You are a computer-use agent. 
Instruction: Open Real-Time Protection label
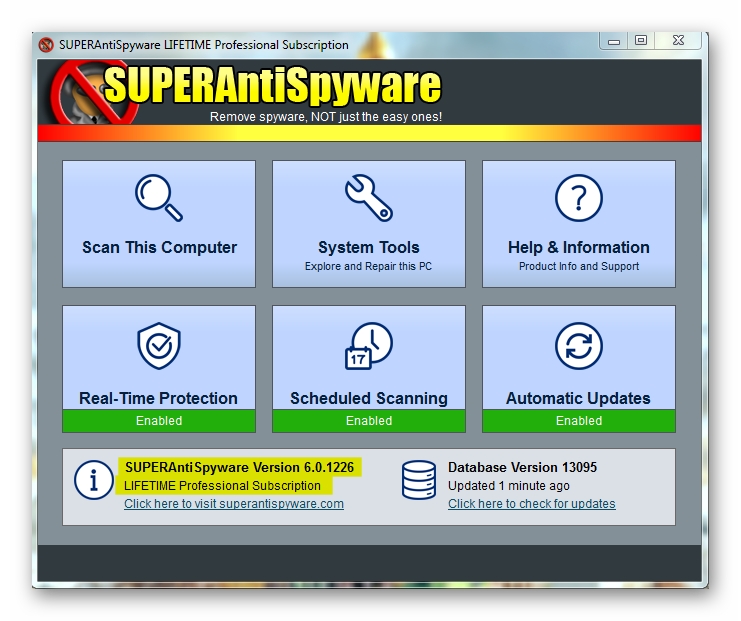pos(158,398)
